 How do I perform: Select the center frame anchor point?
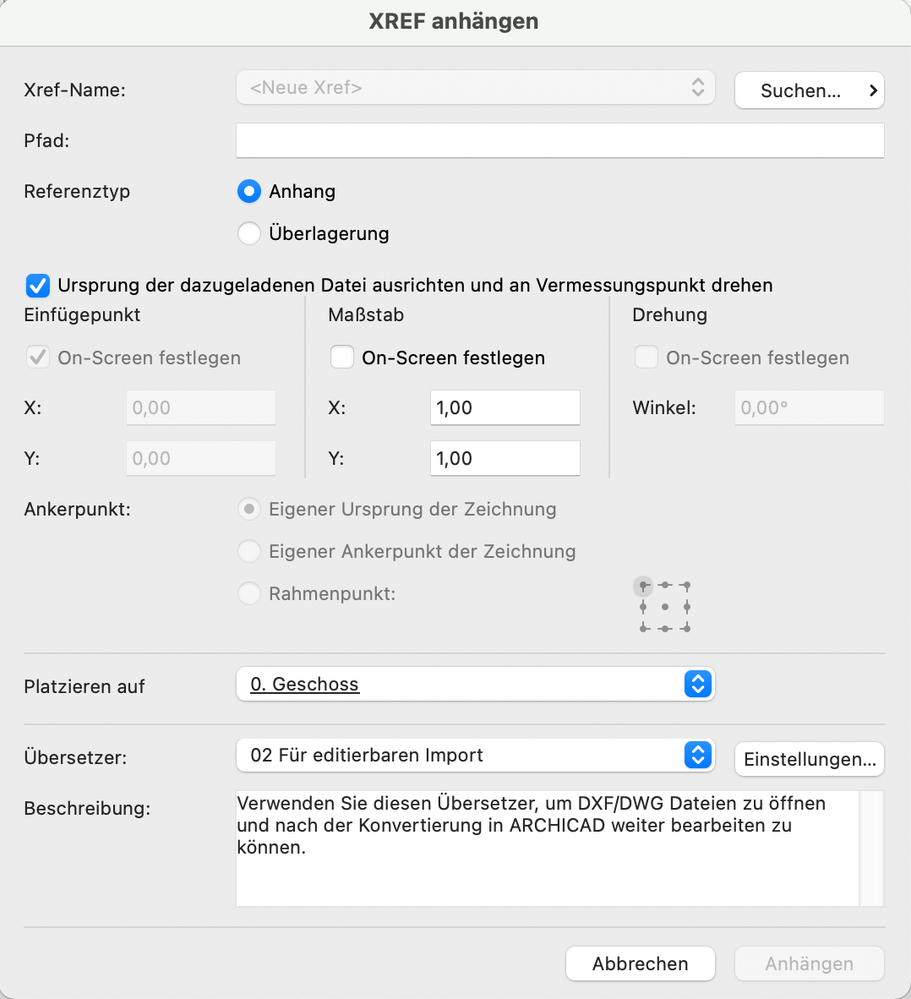(665, 607)
